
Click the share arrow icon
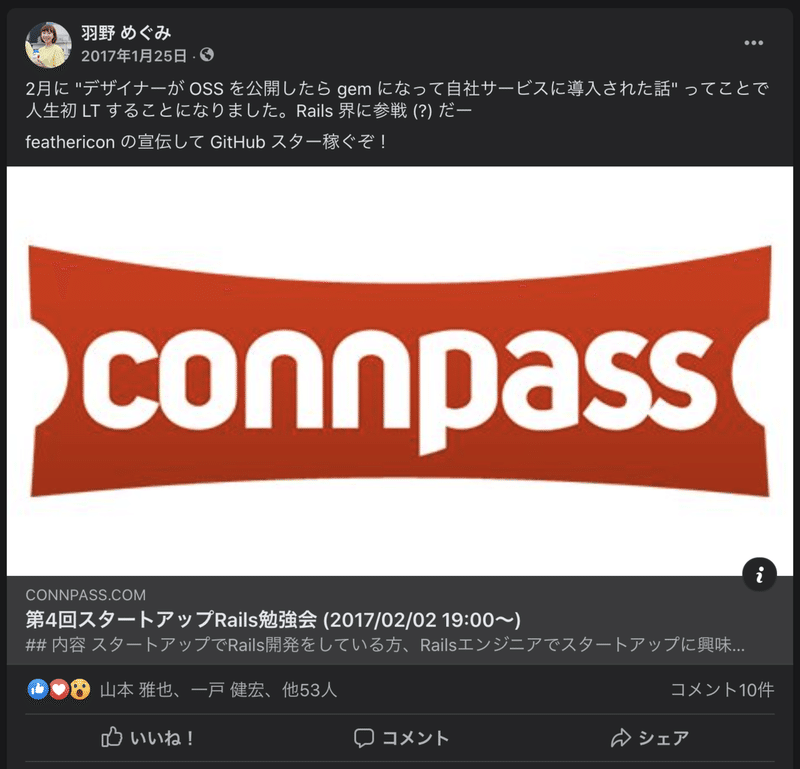620,738
